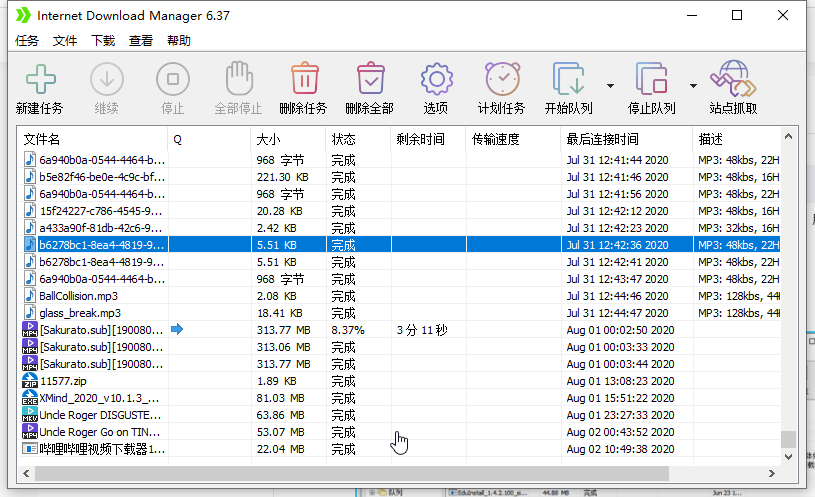
Task: Sort by the 状态 column header
Action: [x=358, y=139]
